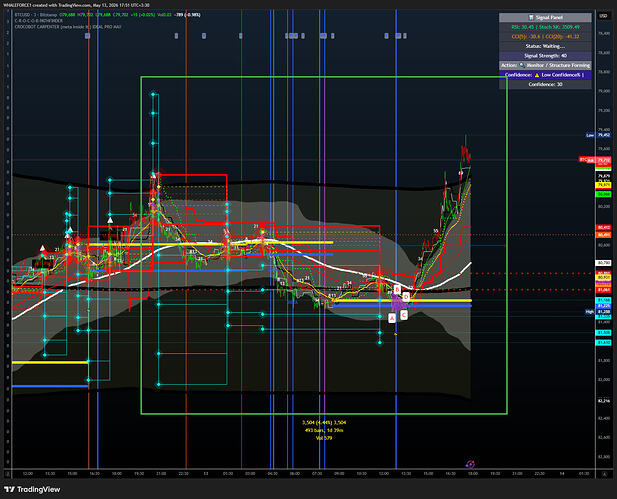Click the BTCUSD Bitstamp symbol legend

point(36,15)
